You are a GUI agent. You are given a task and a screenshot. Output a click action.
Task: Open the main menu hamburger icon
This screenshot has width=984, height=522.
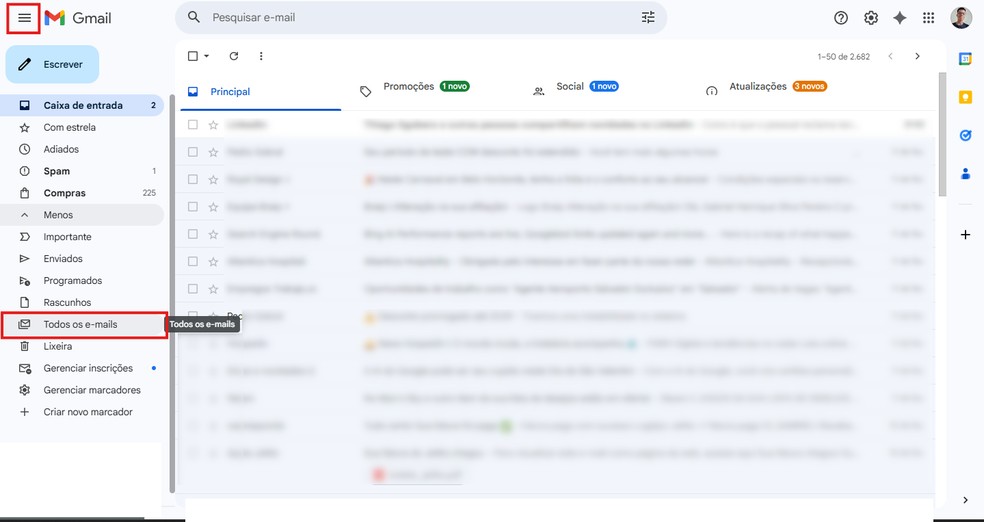pyautogui.click(x=24, y=18)
